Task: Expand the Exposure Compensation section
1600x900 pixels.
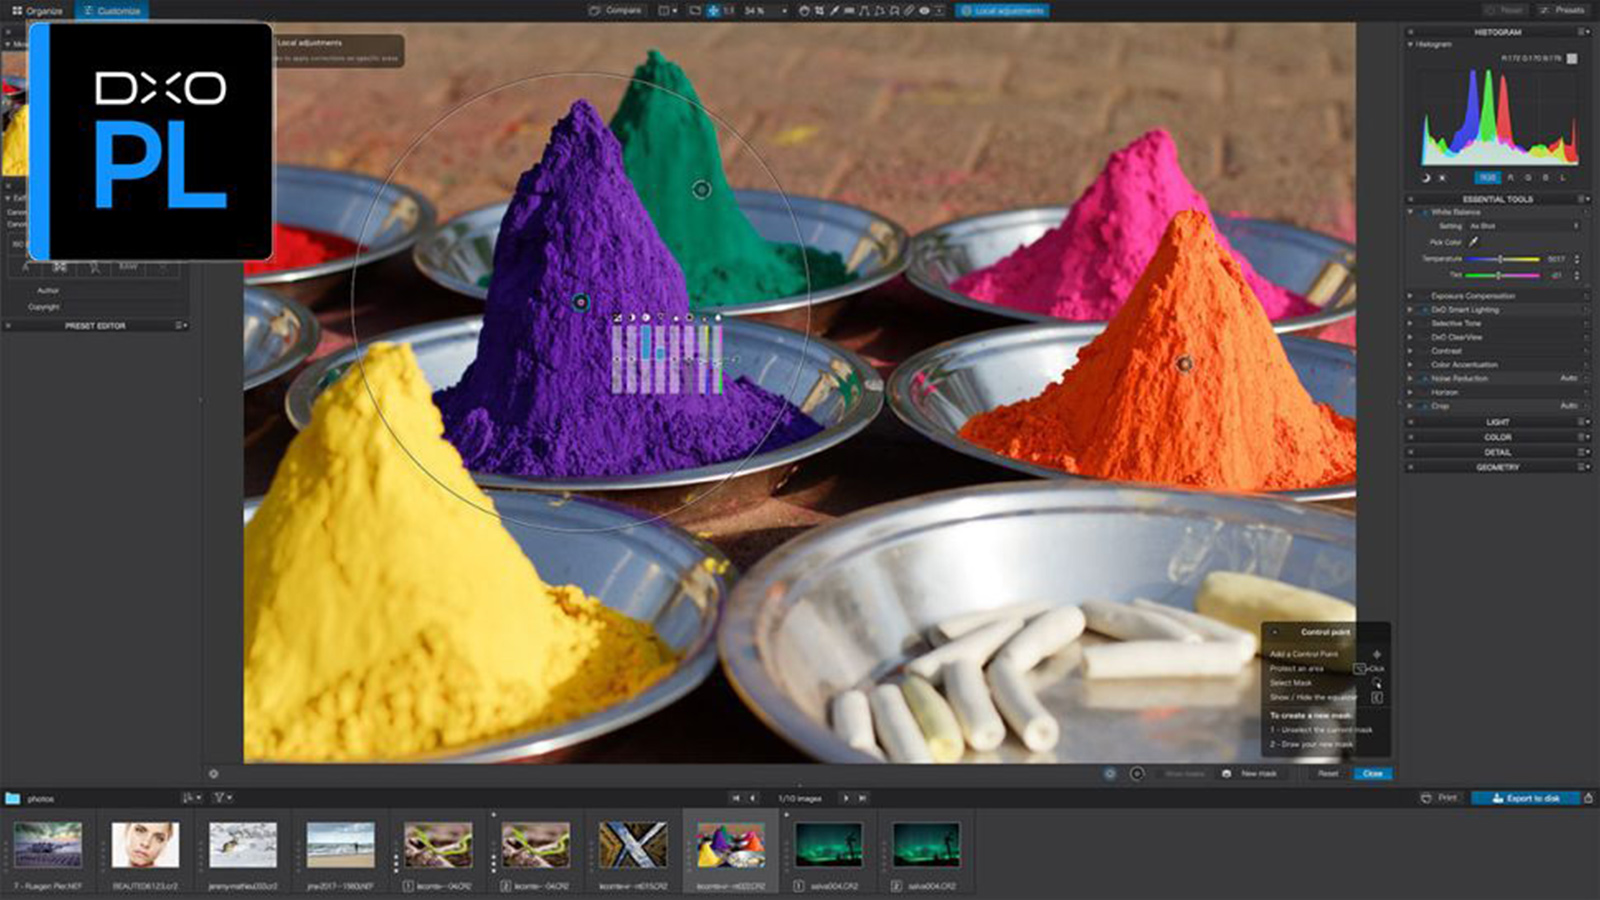Action: pos(1411,296)
